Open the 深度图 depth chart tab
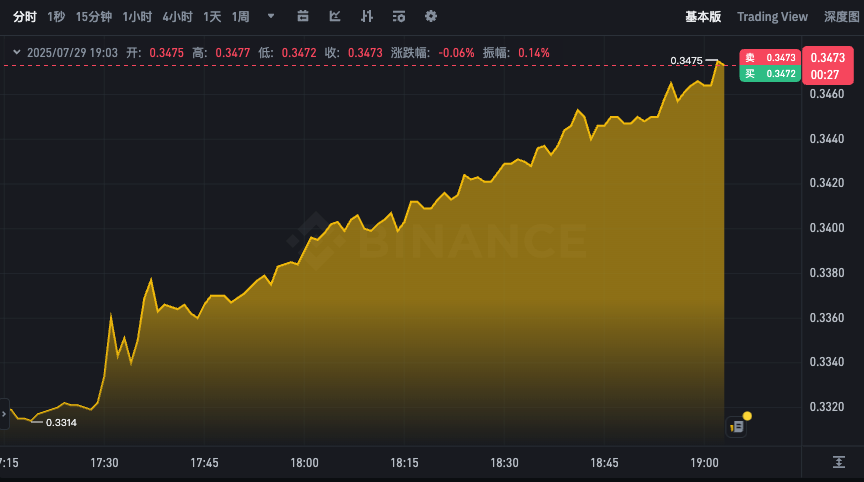The height and width of the screenshot is (482, 864). pyautogui.click(x=841, y=16)
